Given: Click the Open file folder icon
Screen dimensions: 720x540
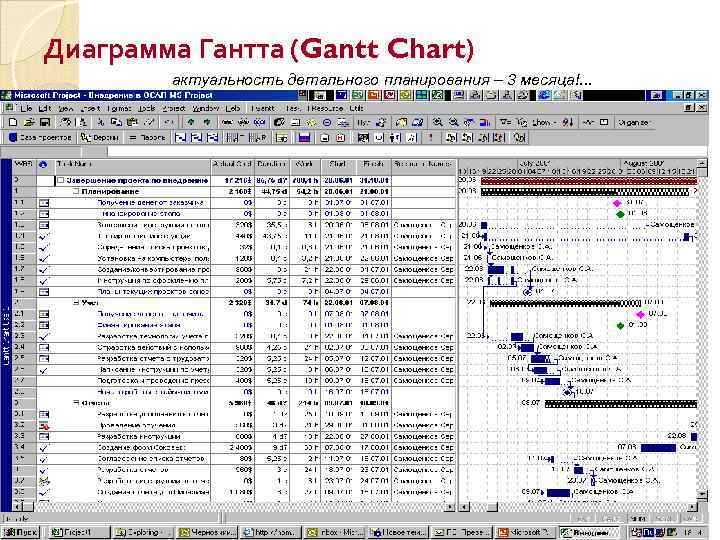Looking at the screenshot, I should tap(29, 122).
